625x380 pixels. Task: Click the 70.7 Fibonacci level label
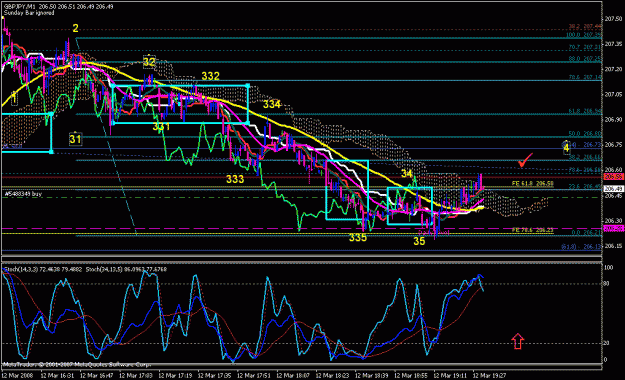click(585, 47)
